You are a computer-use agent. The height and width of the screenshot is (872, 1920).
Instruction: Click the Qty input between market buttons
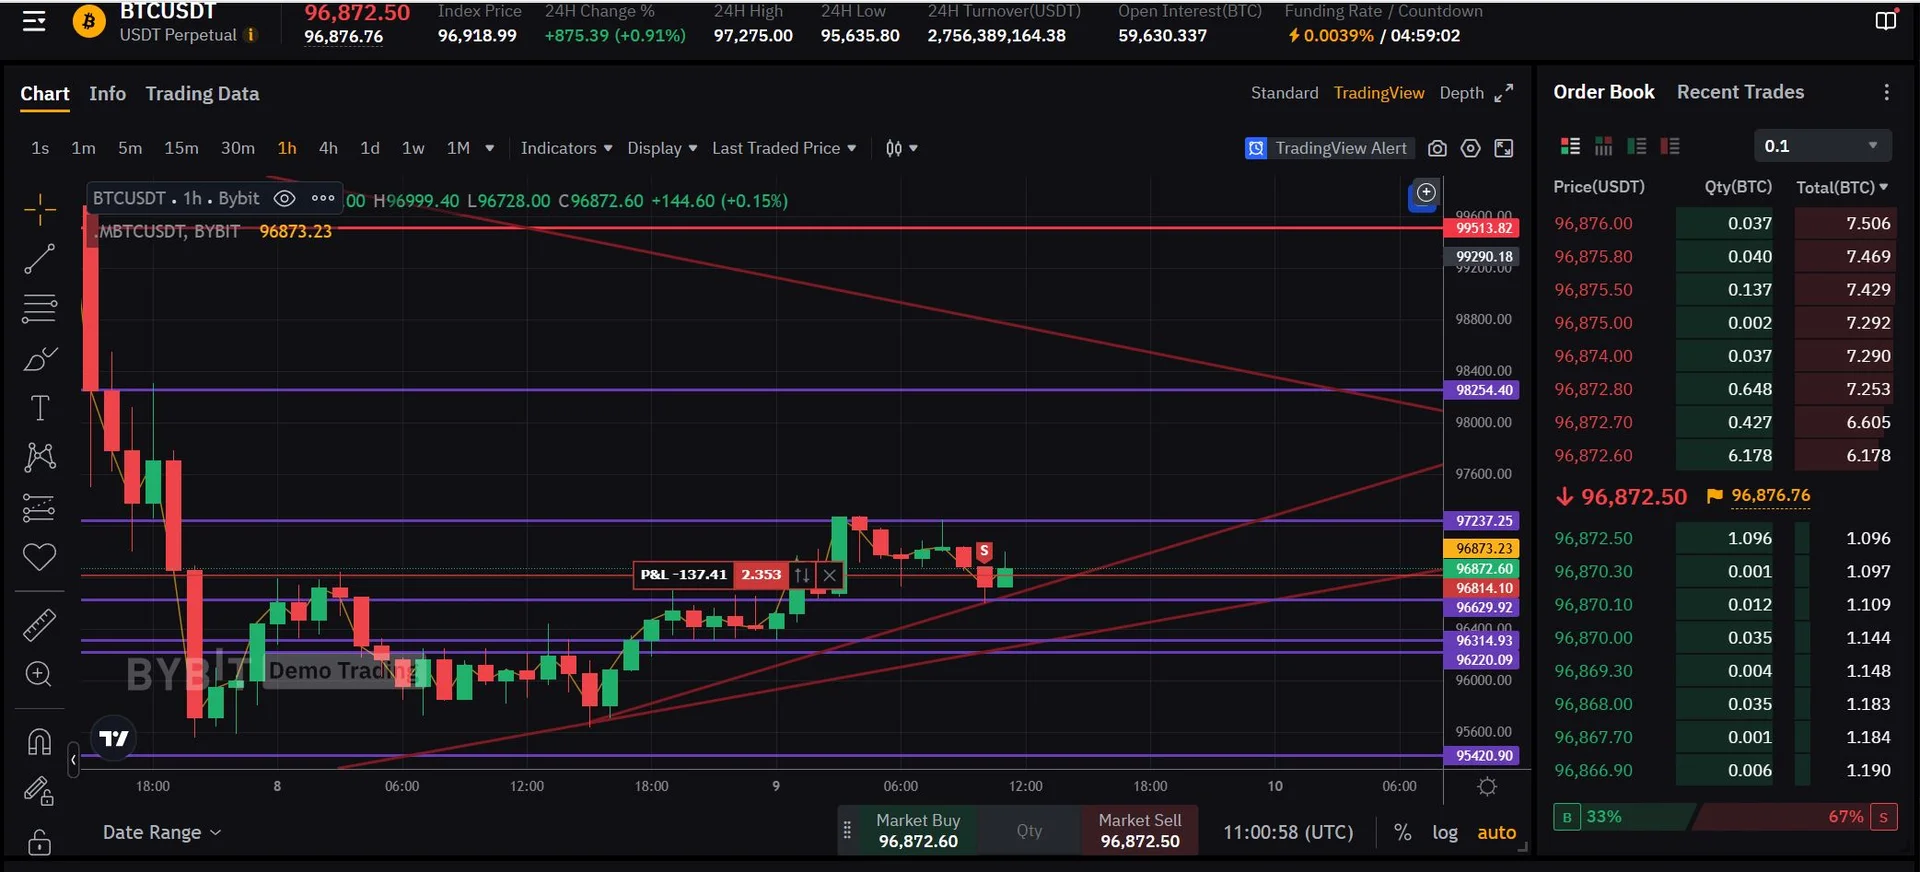tap(1030, 830)
